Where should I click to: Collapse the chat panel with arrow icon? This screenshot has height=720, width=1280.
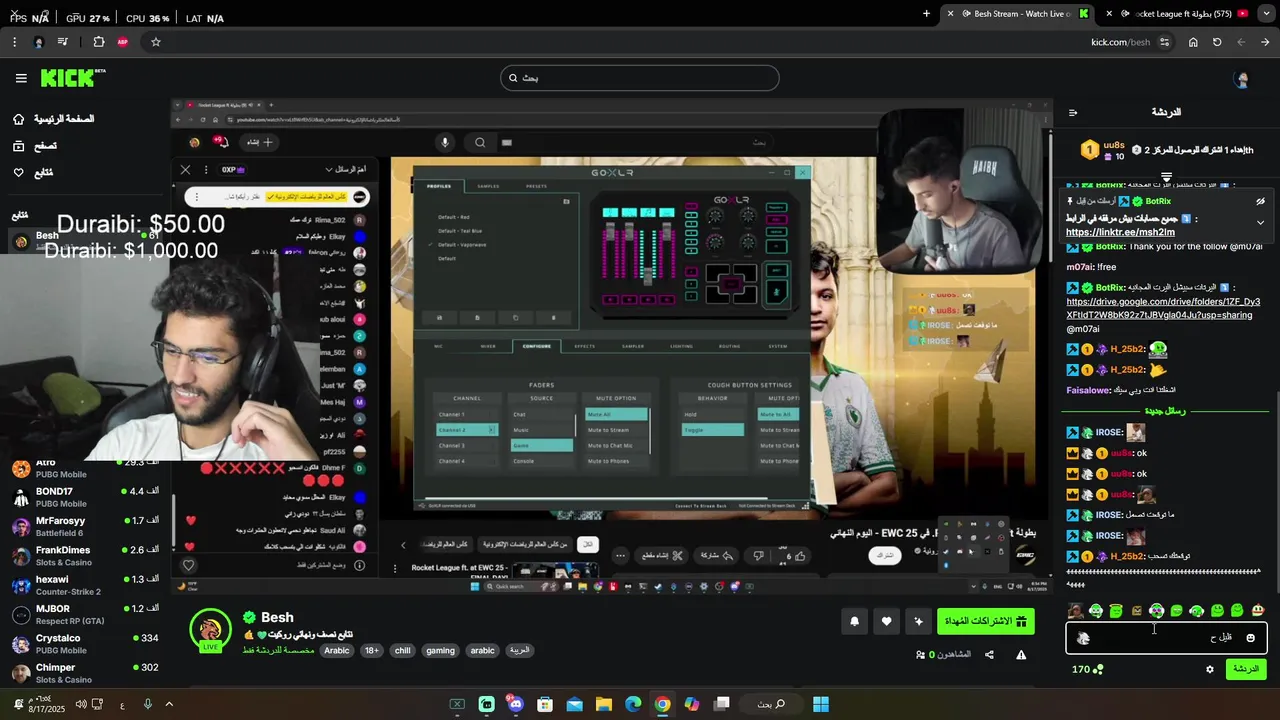click(1073, 113)
